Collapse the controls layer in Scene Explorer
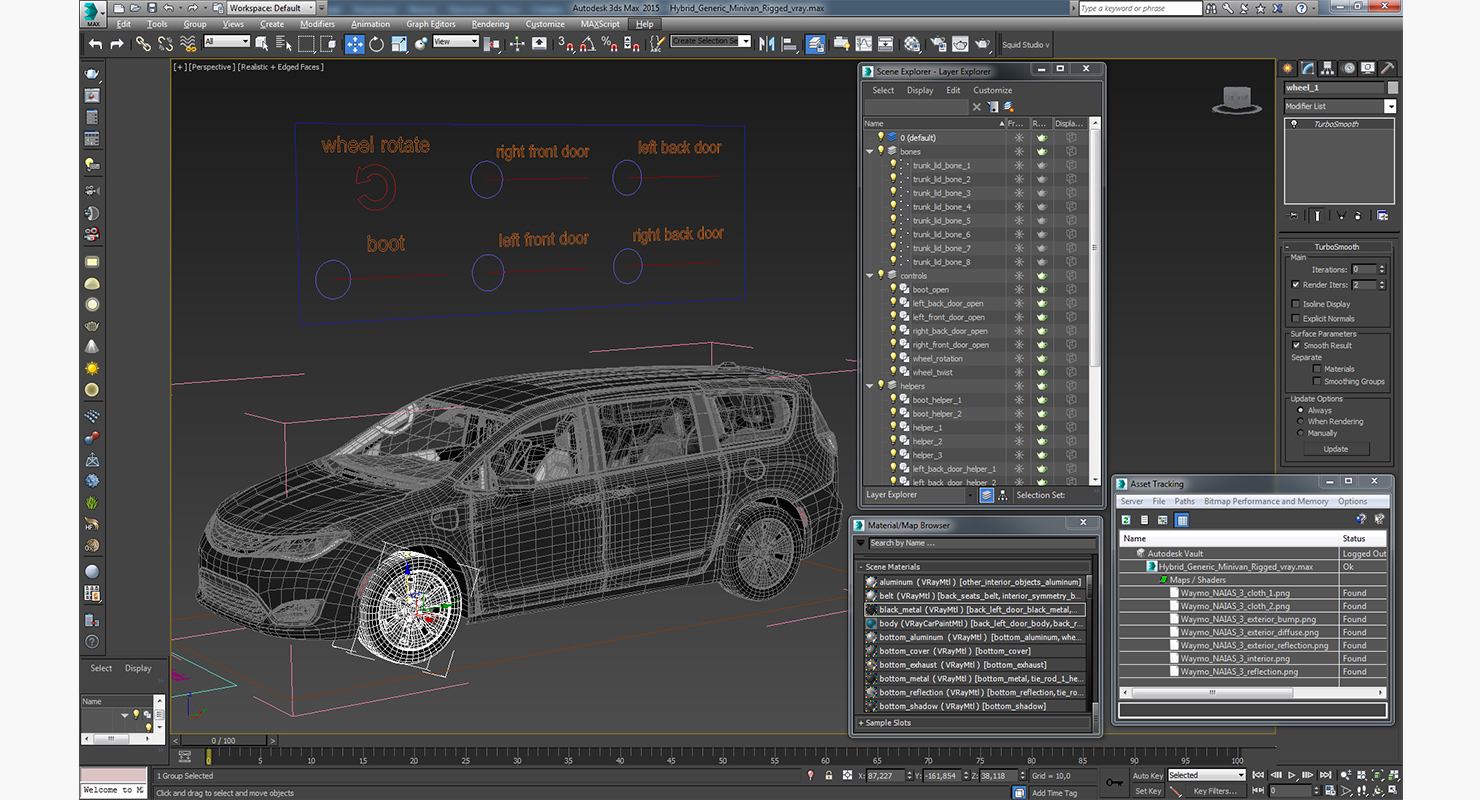The image size is (1480, 800). [x=870, y=276]
